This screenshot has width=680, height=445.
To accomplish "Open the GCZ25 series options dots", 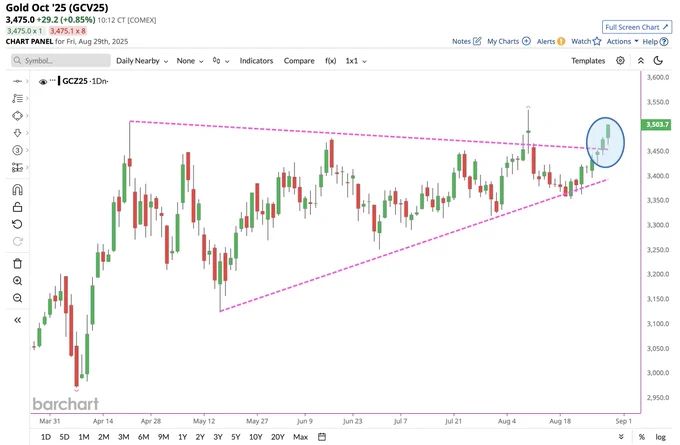I will click(x=52, y=80).
